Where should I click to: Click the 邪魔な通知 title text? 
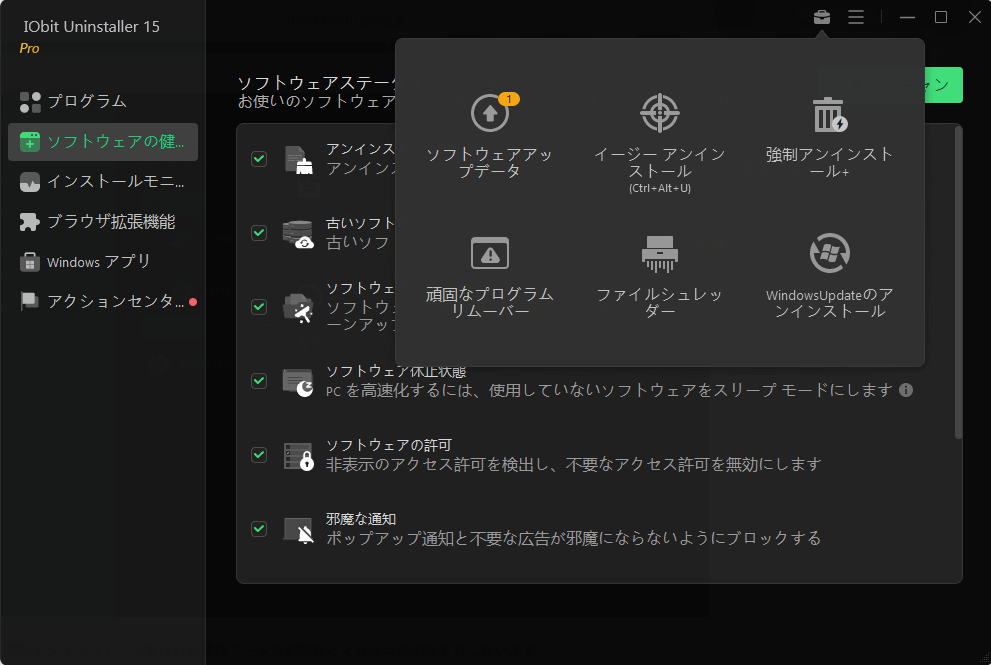[x=361, y=520]
